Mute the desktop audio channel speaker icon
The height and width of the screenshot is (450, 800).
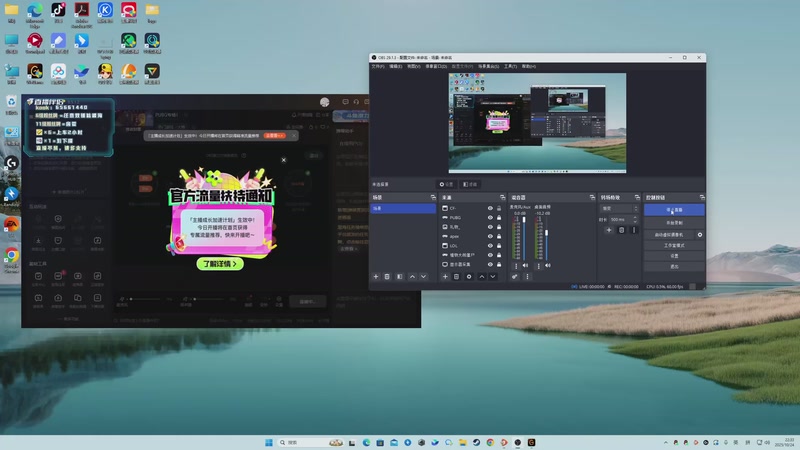(548, 265)
